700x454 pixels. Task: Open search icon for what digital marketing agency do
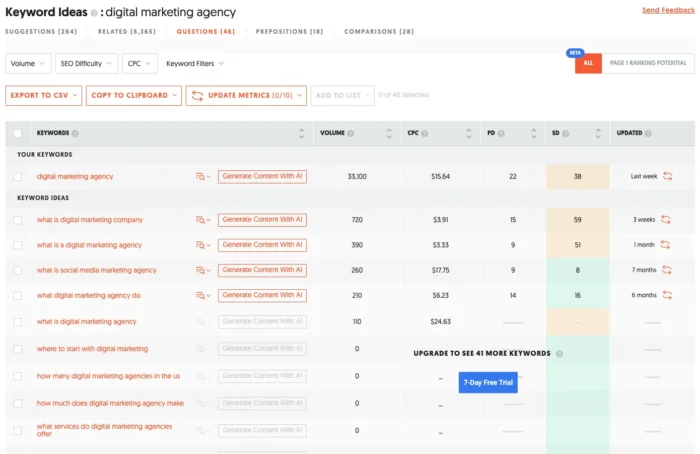coord(203,296)
